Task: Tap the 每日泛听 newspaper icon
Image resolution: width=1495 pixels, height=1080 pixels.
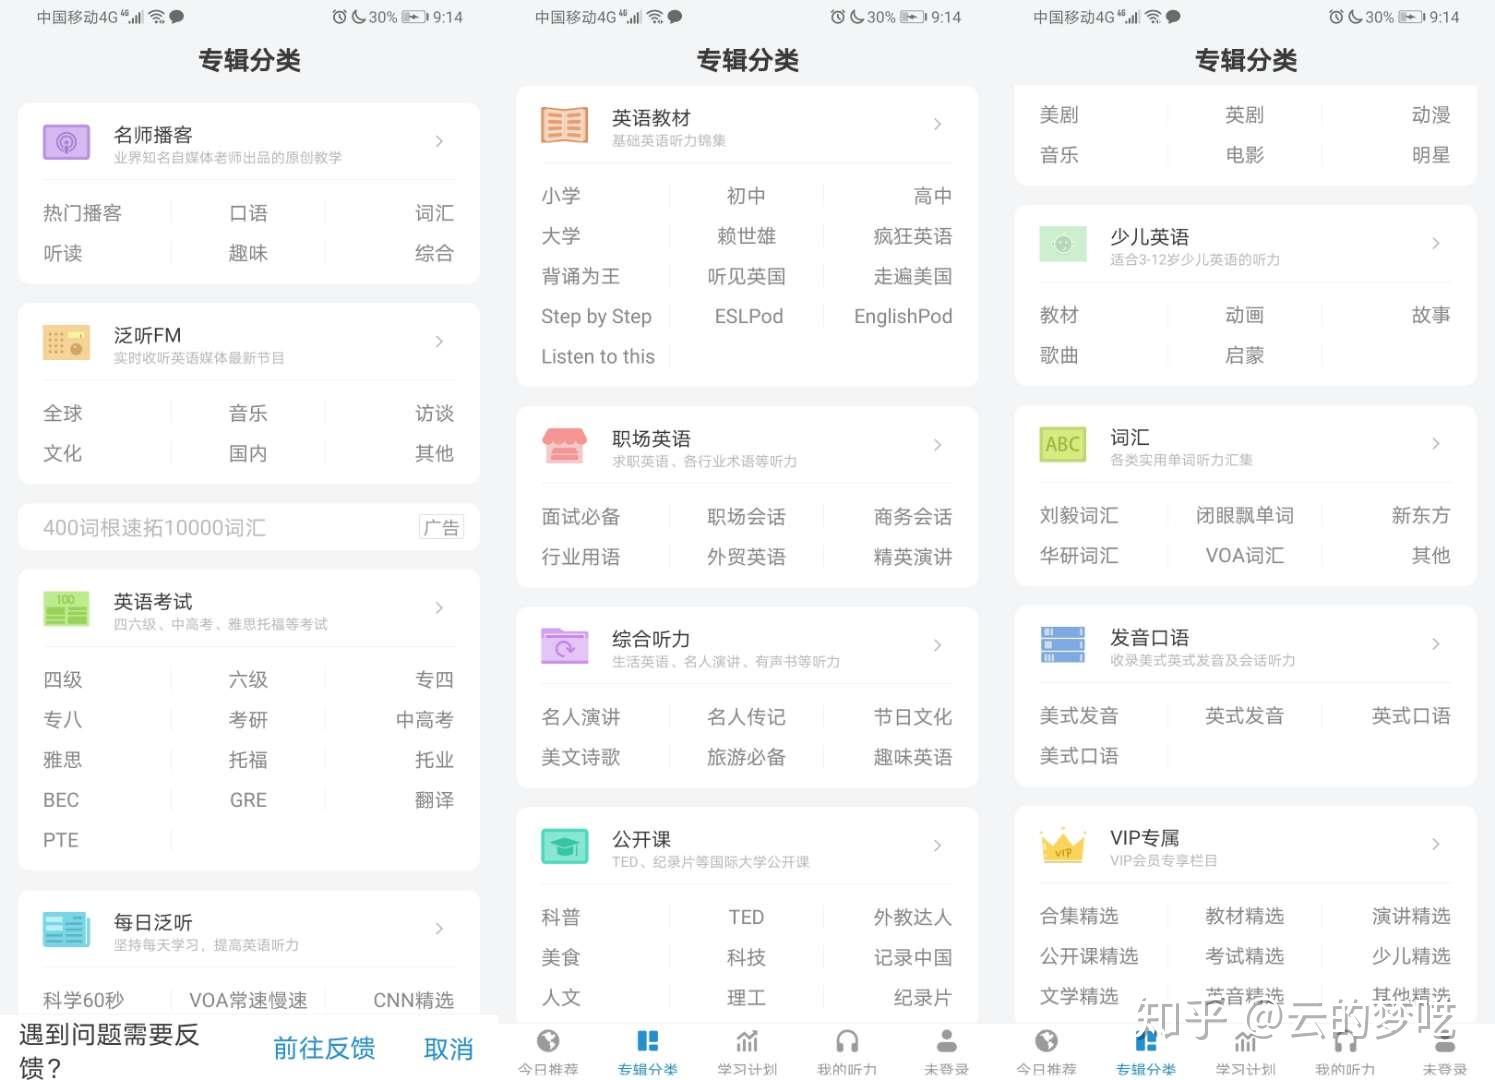Action: 65,928
